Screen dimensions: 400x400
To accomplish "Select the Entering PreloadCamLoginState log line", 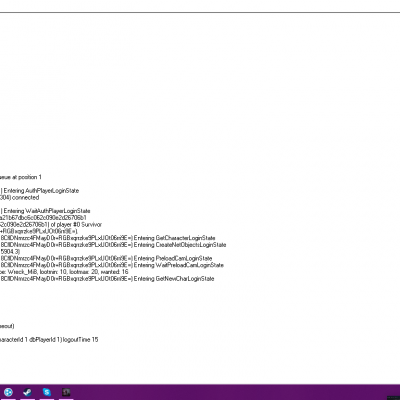I will (x=106, y=258).
